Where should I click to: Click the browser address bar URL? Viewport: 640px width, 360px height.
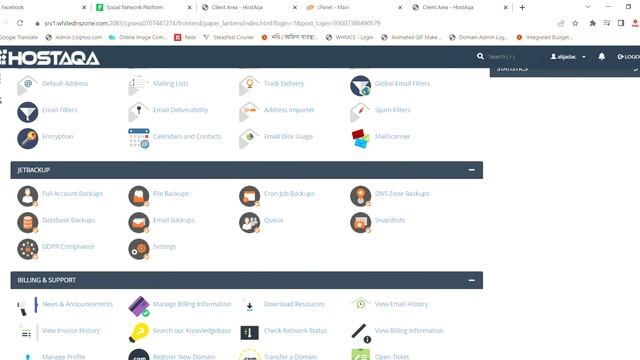click(212, 23)
